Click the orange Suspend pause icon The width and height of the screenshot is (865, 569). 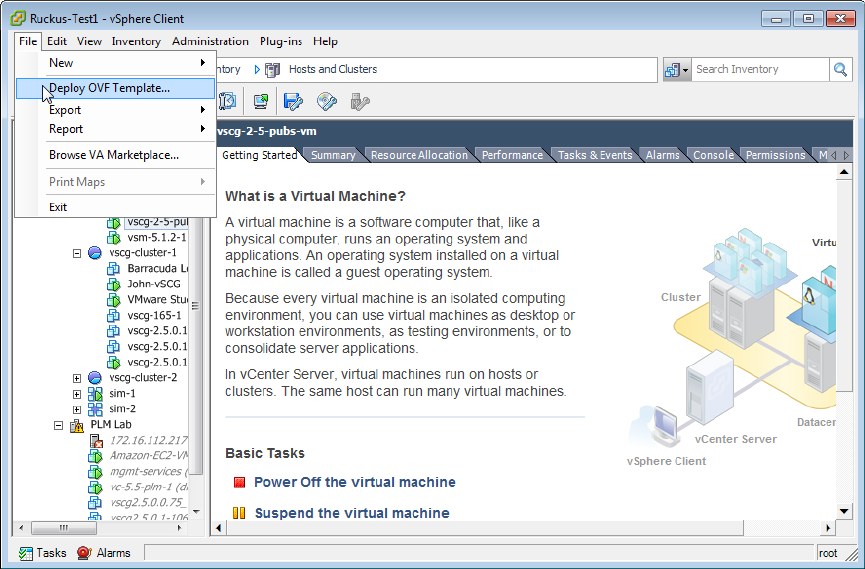[x=239, y=513]
